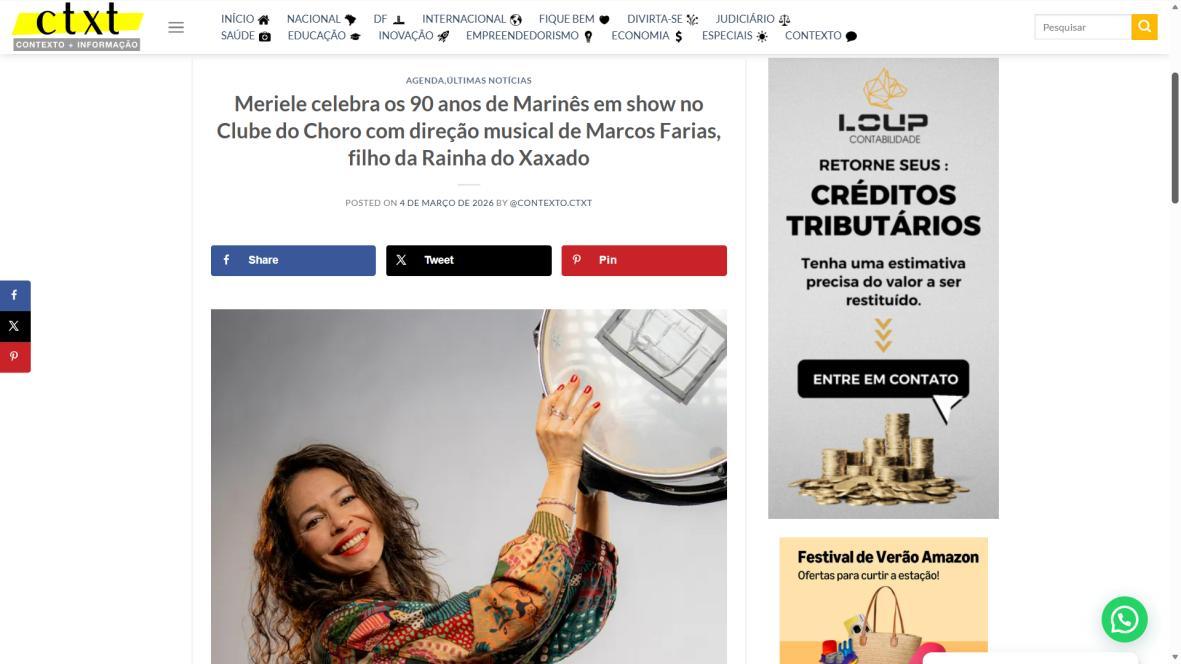The image size is (1181, 664).
Task: Click the Pesquisar search field
Action: click(x=1083, y=27)
